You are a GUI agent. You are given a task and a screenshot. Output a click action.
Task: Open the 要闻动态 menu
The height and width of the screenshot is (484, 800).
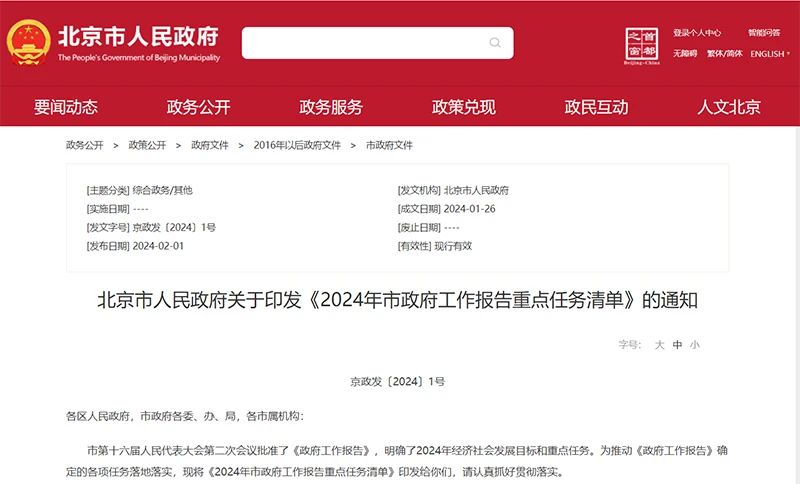pyautogui.click(x=66, y=107)
